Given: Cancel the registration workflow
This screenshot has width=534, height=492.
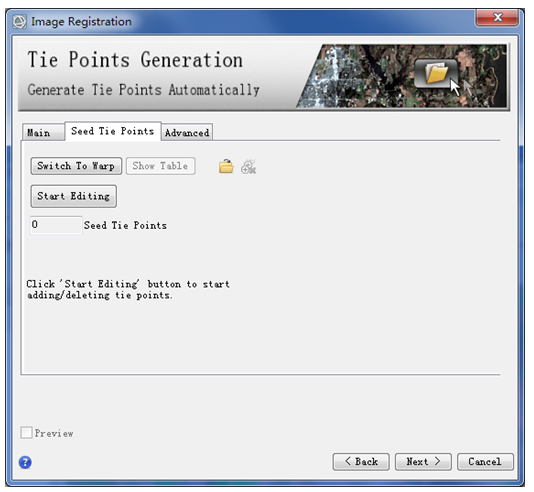Looking at the screenshot, I should click(x=485, y=462).
